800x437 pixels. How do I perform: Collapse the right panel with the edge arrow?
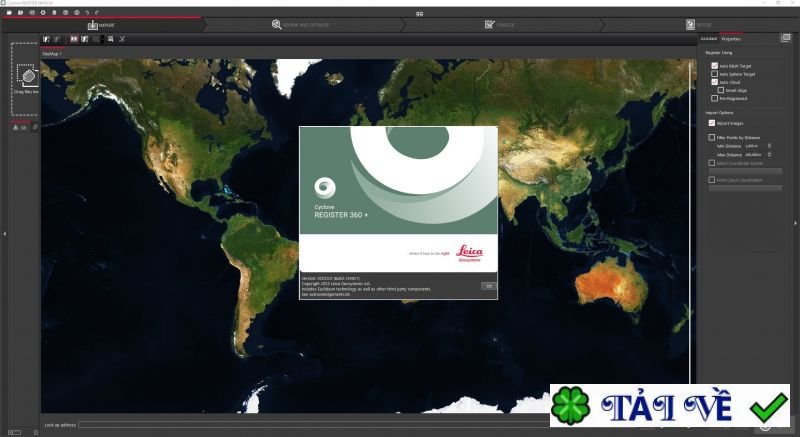point(795,223)
